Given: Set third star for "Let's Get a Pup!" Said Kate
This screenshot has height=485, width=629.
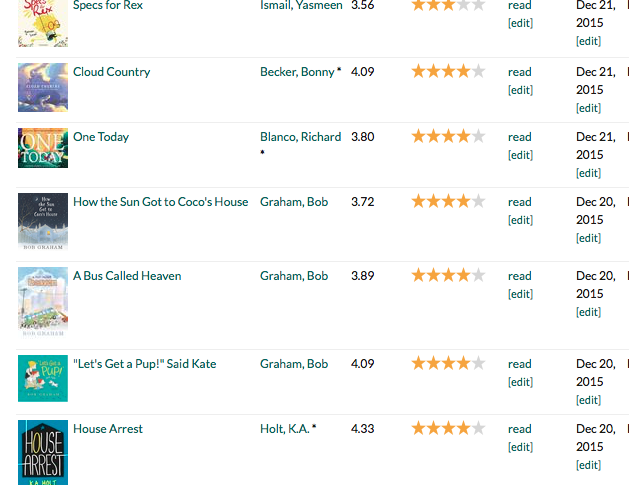Looking at the screenshot, I should coord(448,363).
